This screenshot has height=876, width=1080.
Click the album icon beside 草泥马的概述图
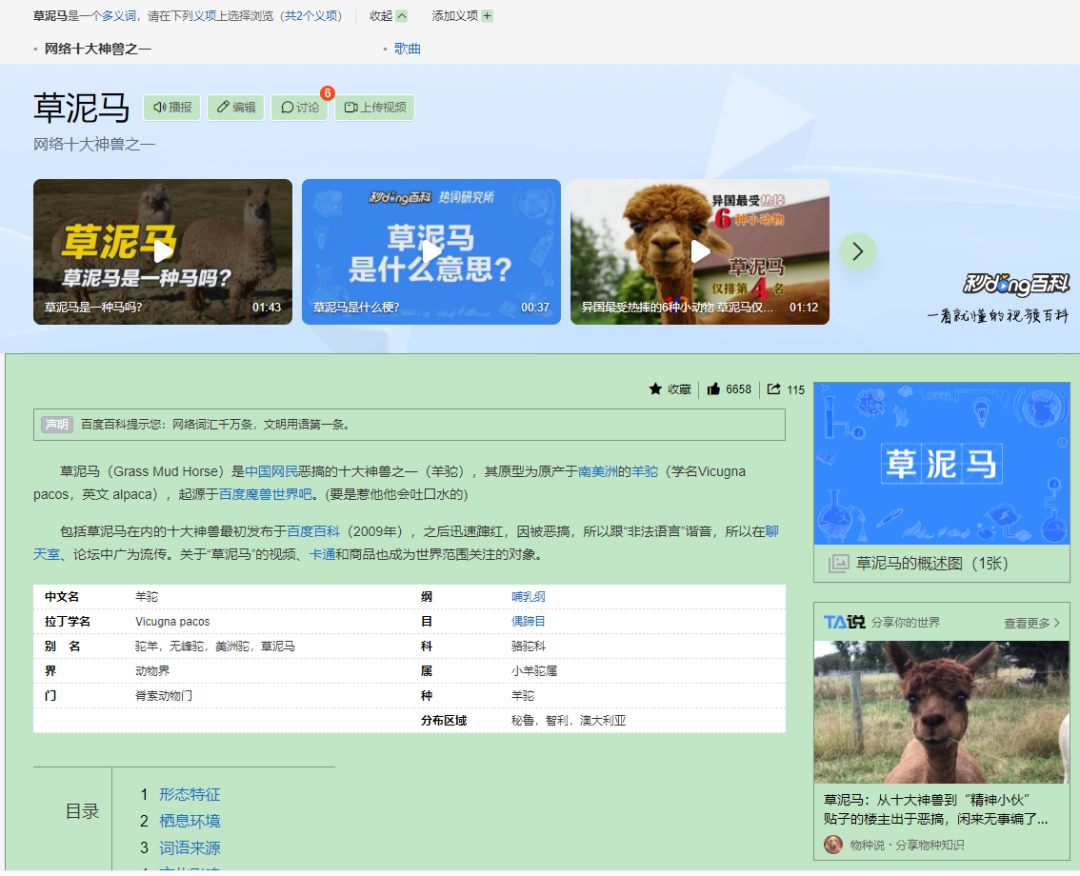click(838, 563)
